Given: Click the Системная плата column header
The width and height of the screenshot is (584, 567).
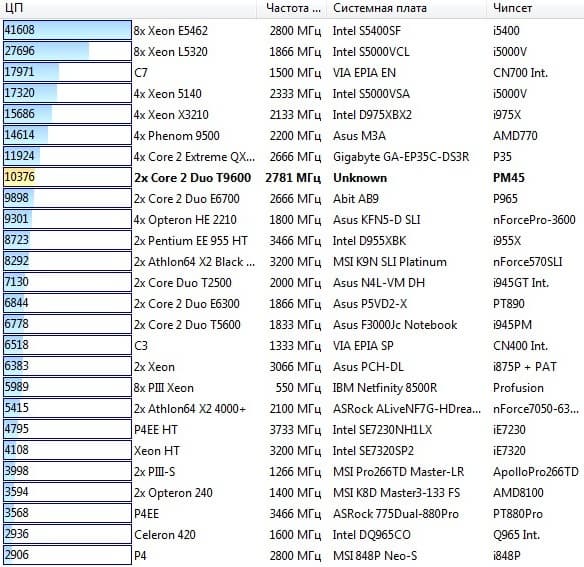Looking at the screenshot, I should click(407, 8).
